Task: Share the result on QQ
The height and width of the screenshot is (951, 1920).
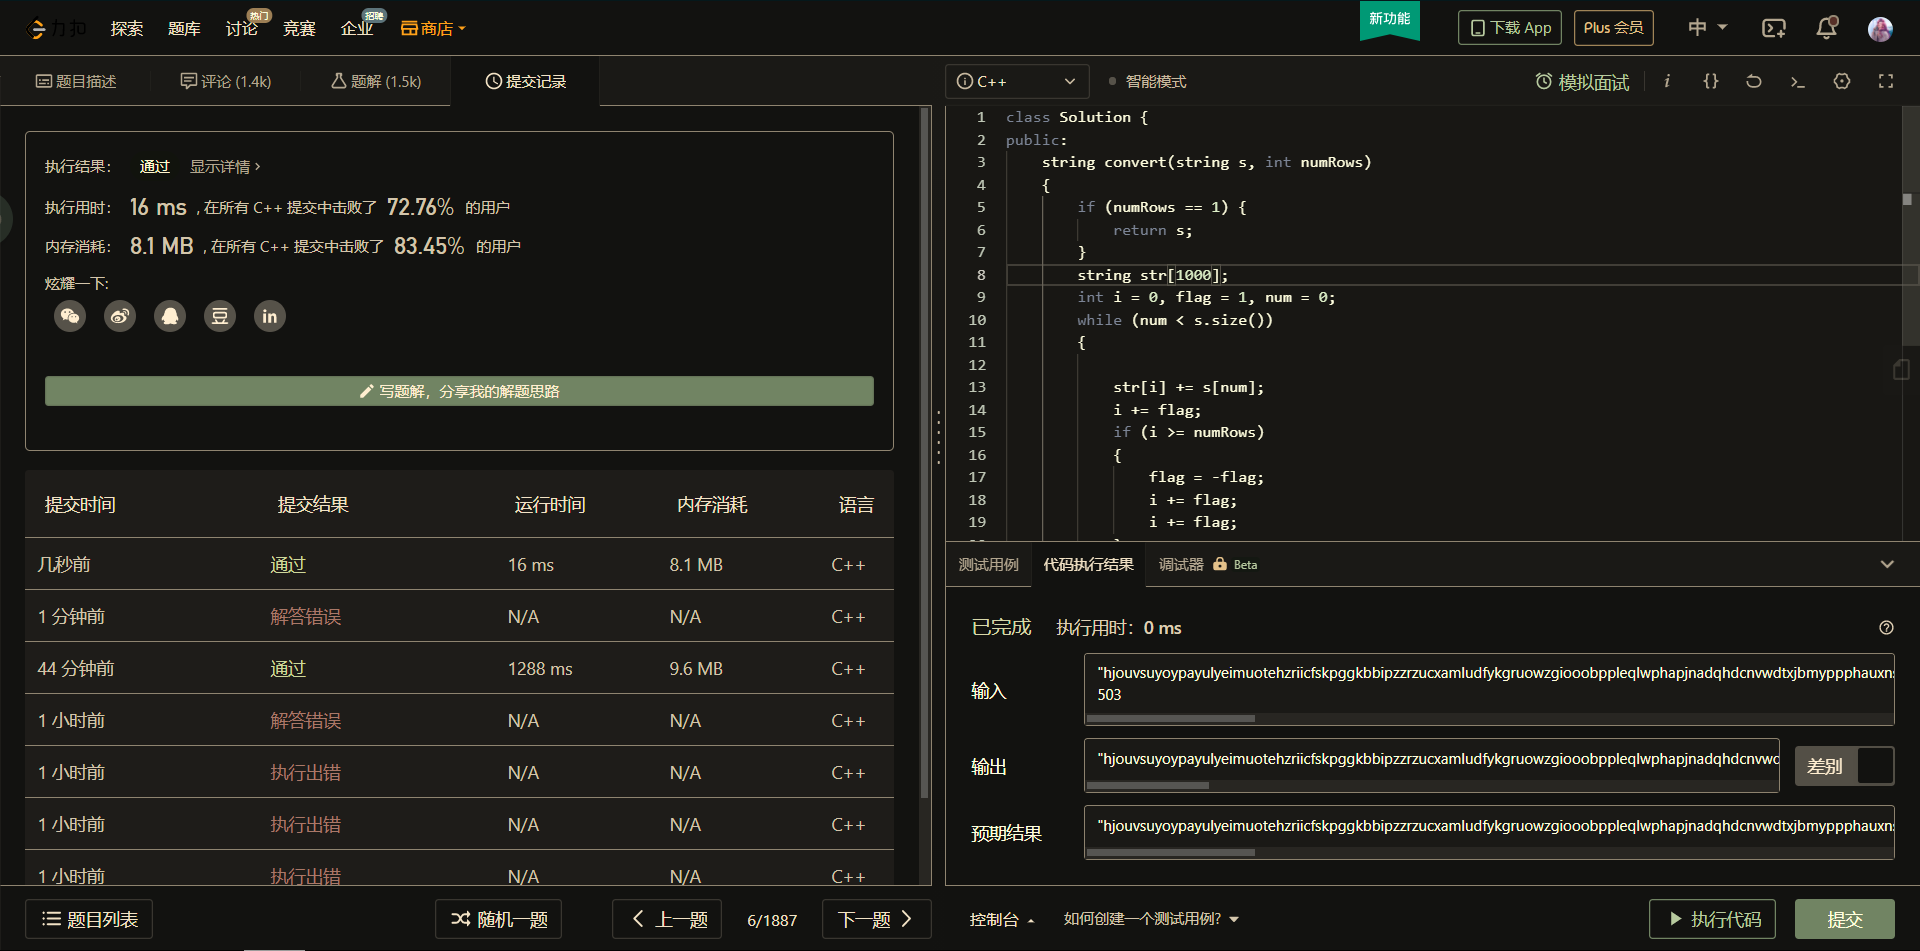Action: (170, 316)
